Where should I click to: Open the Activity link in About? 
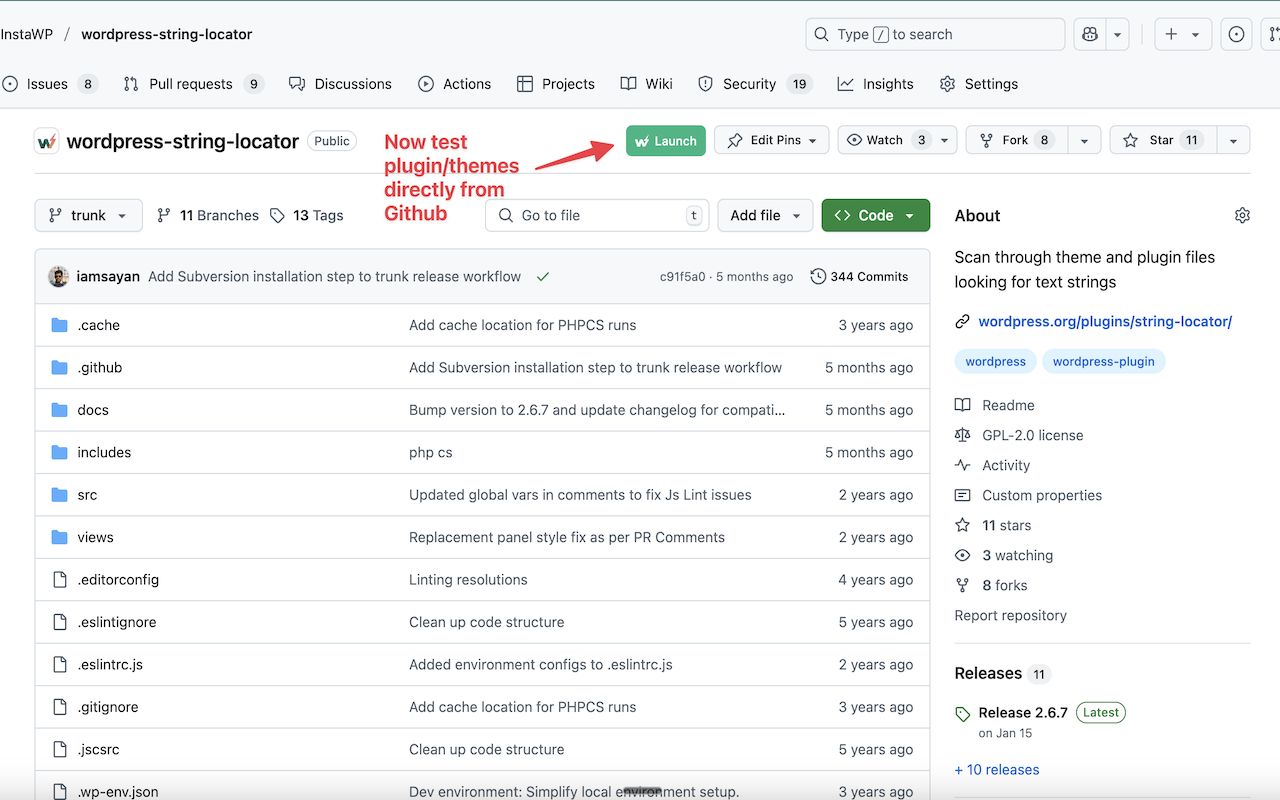pyautogui.click(x=1005, y=465)
